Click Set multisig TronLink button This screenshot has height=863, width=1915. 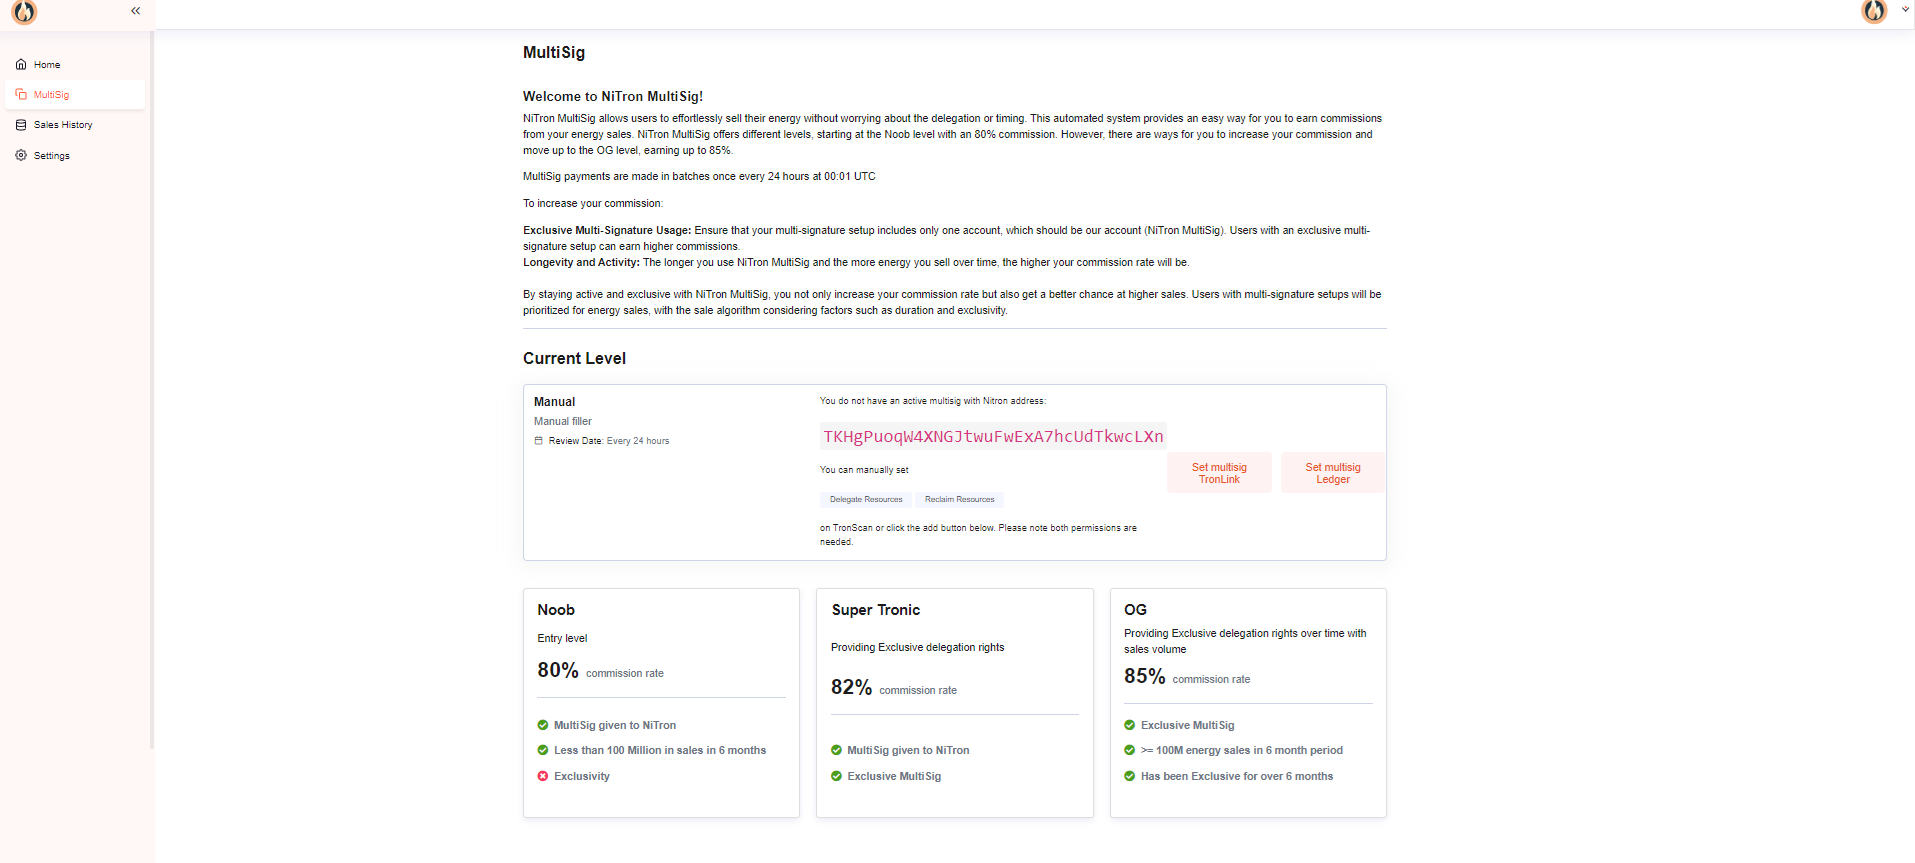1219,473
